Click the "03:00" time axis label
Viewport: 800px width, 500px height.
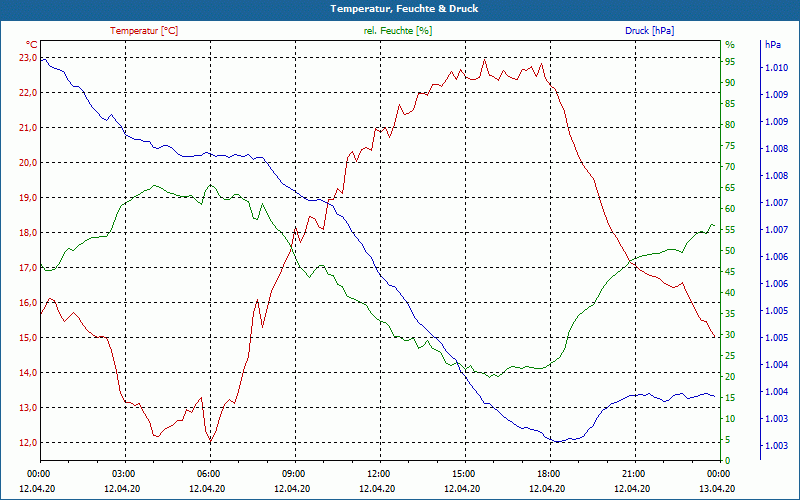(x=124, y=473)
